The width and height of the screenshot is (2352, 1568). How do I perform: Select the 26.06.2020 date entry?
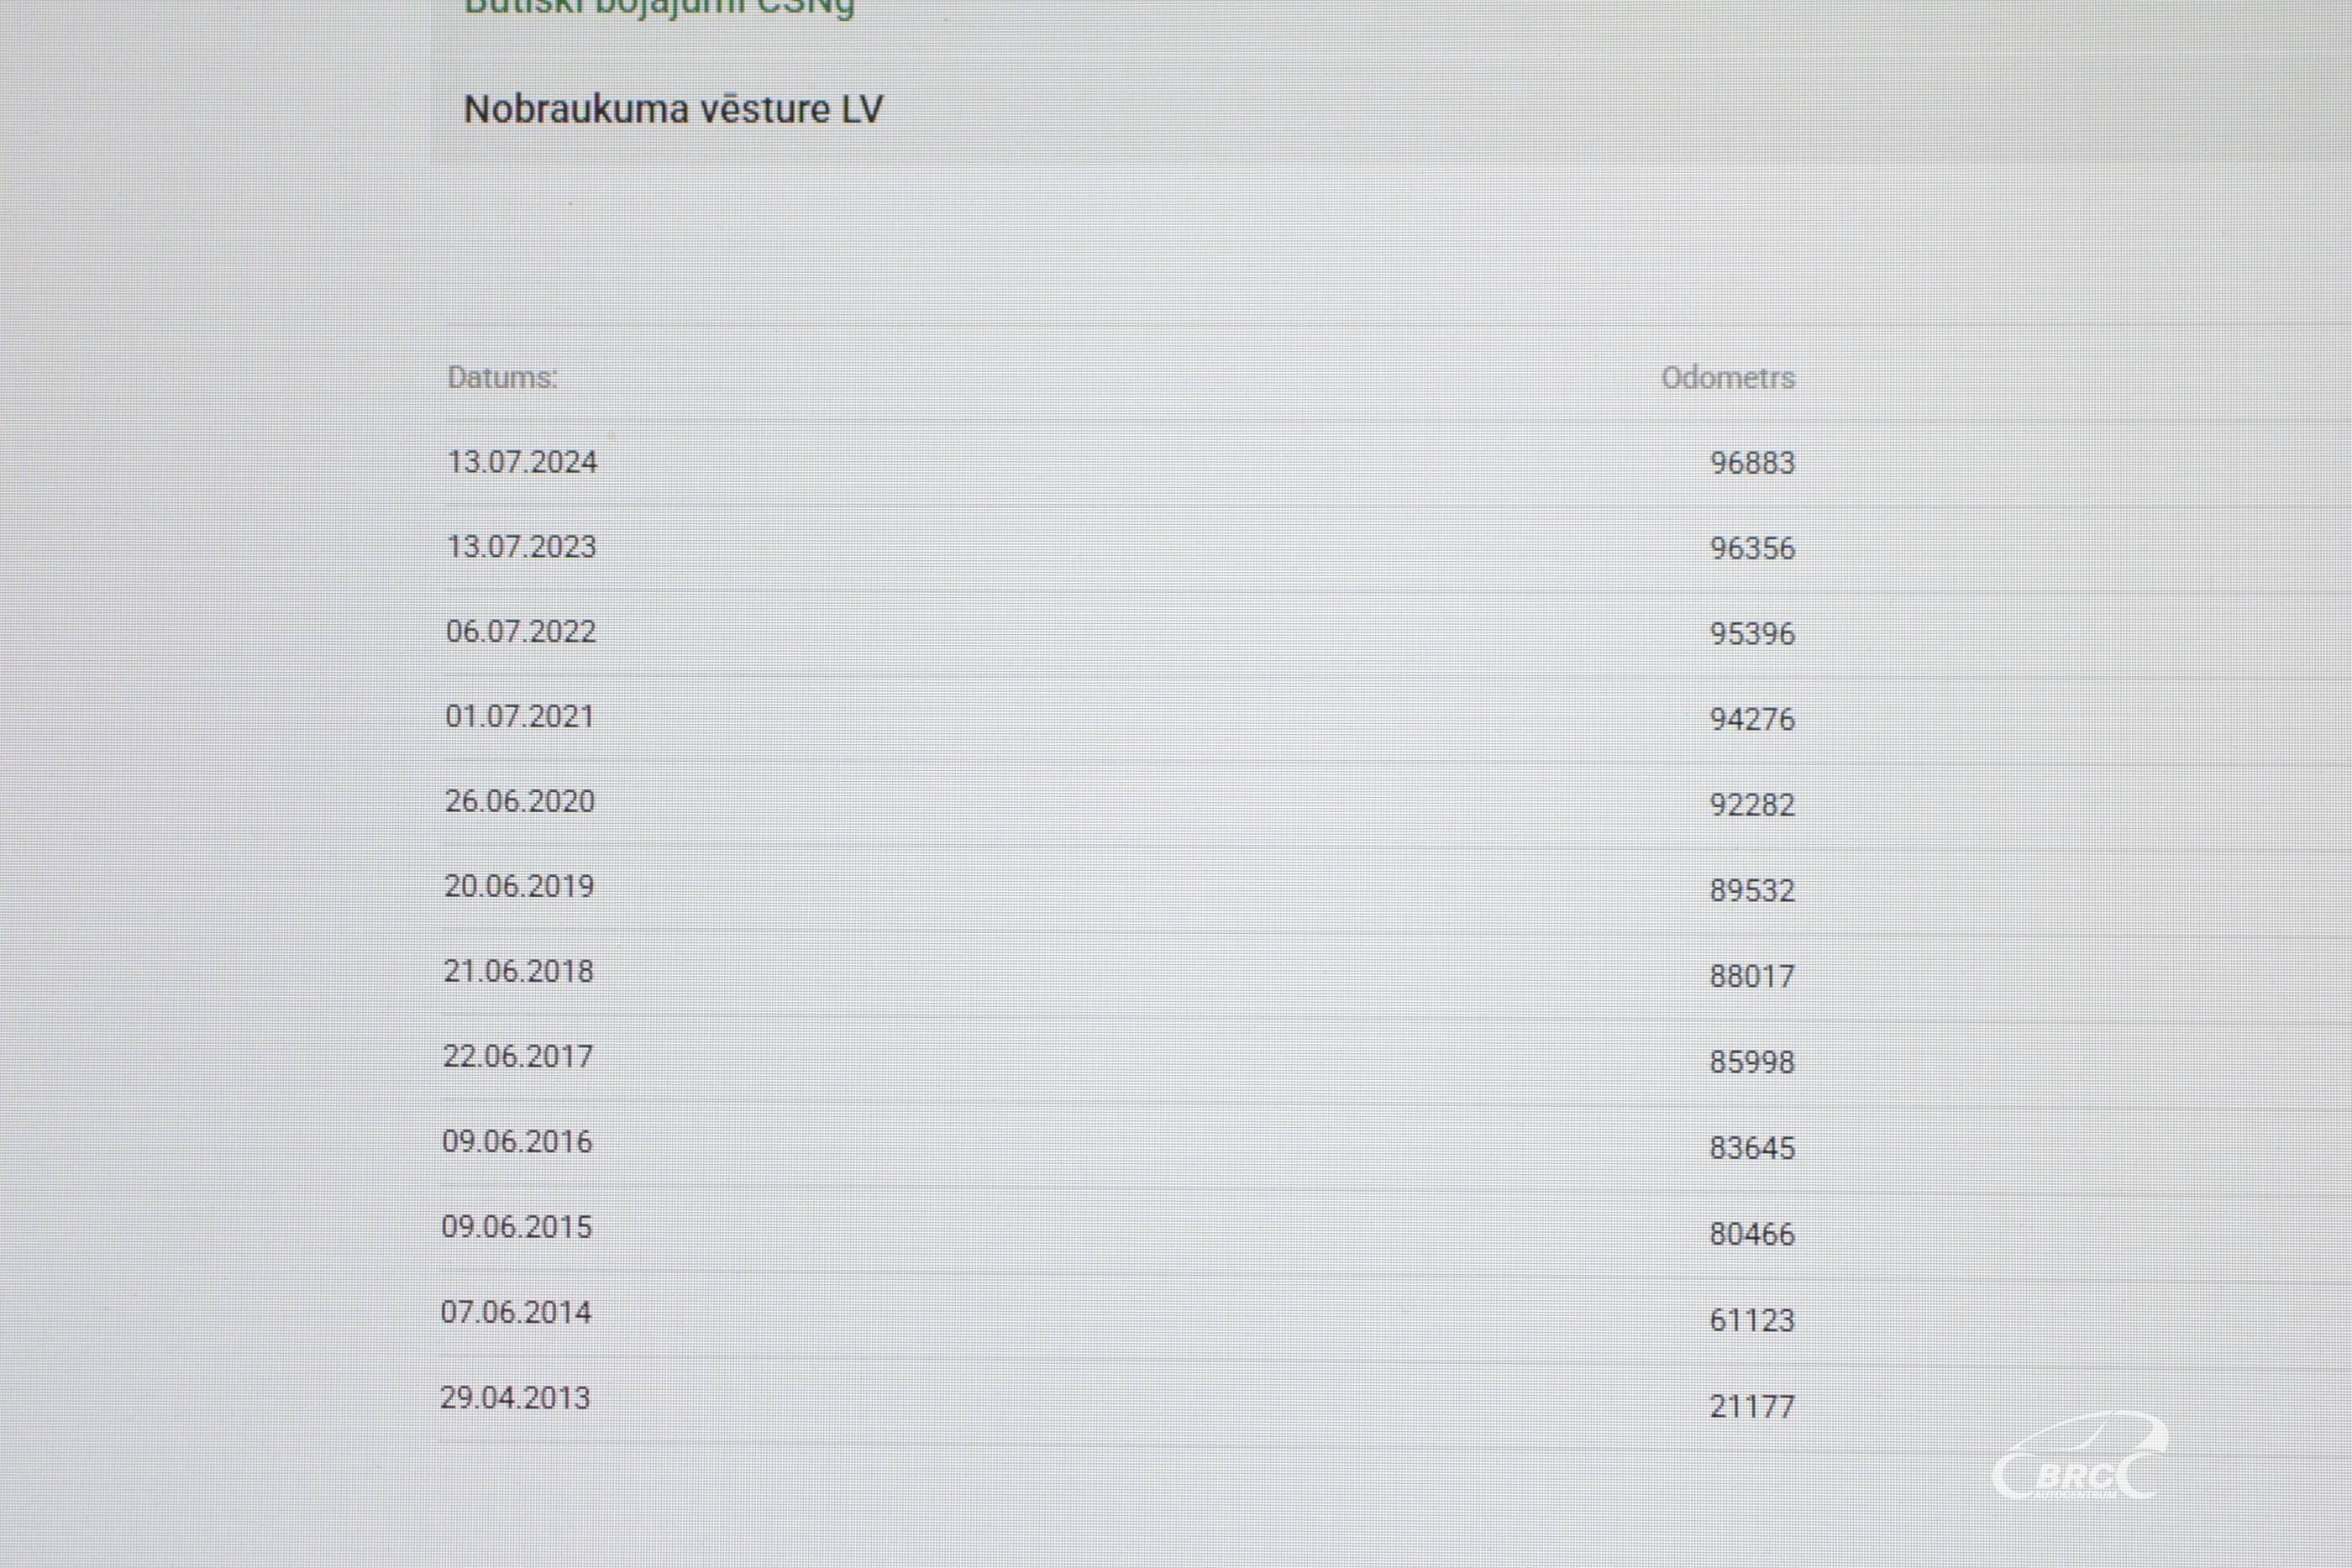(x=520, y=801)
